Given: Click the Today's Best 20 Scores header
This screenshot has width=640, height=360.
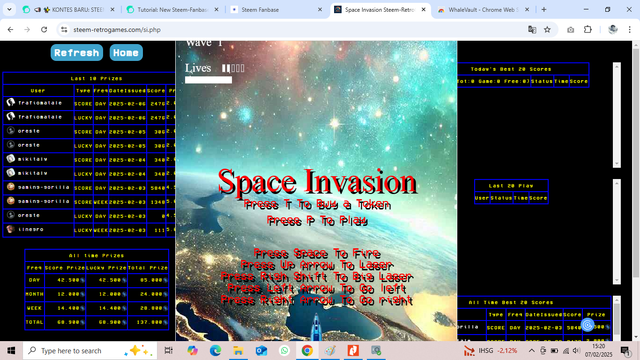Looking at the screenshot, I should (511, 69).
